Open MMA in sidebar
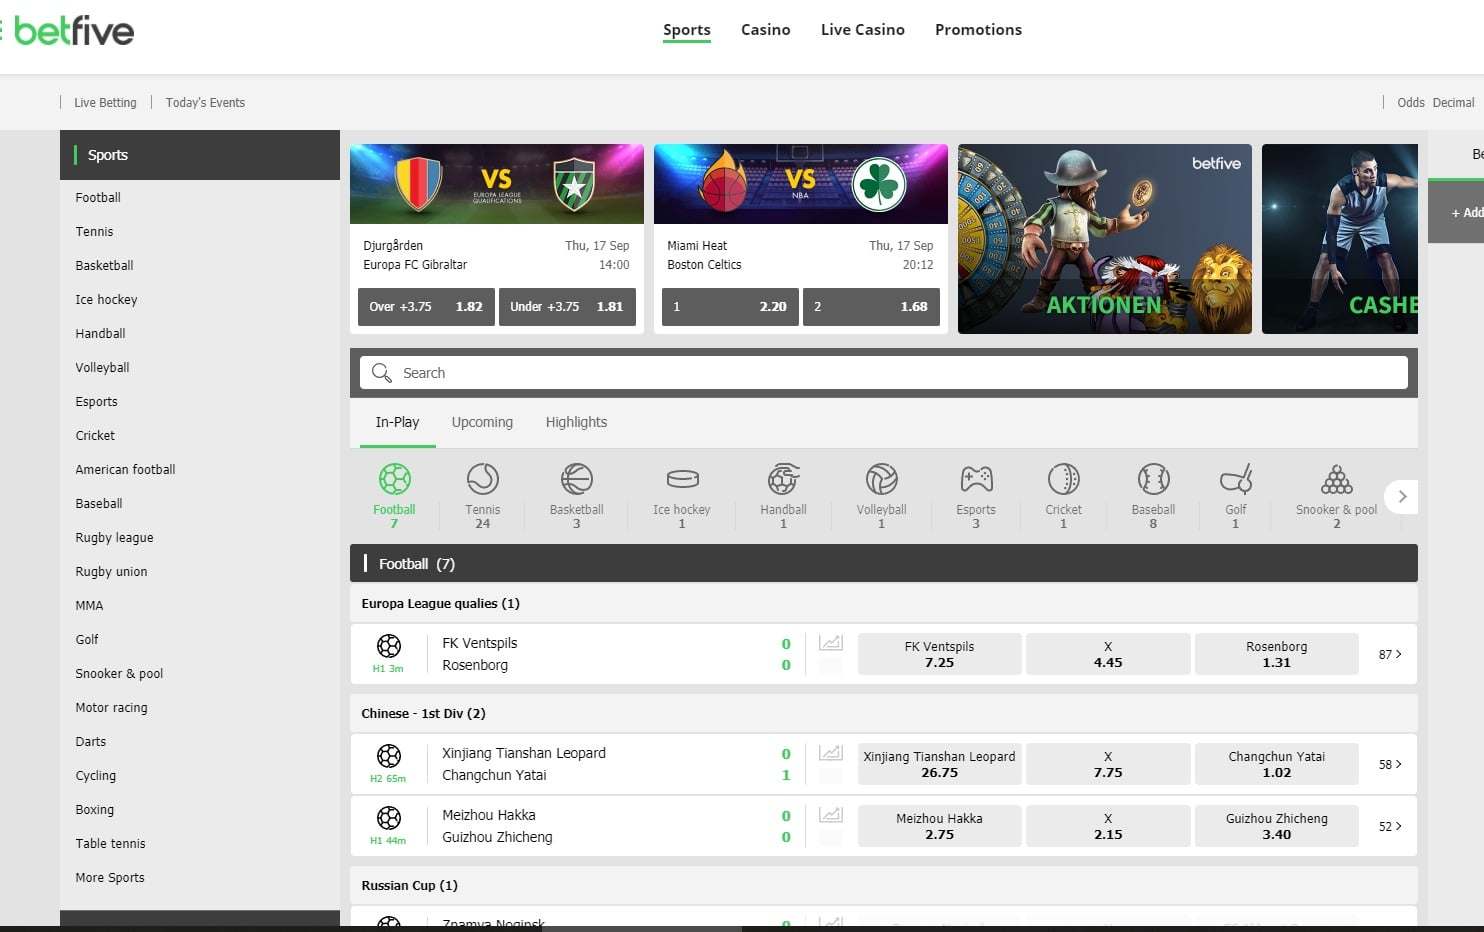The height and width of the screenshot is (932, 1484). (89, 605)
